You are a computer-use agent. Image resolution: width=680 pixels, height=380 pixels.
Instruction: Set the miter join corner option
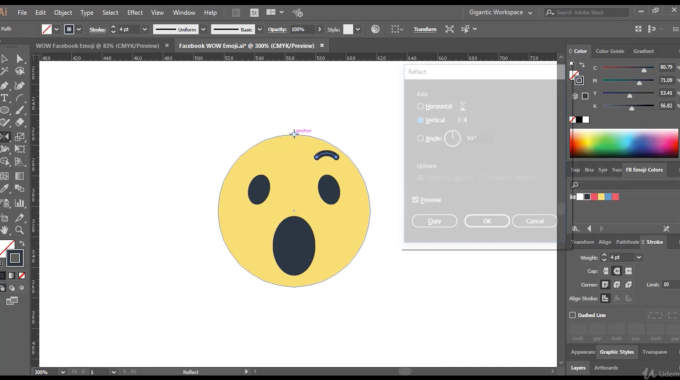605,285
